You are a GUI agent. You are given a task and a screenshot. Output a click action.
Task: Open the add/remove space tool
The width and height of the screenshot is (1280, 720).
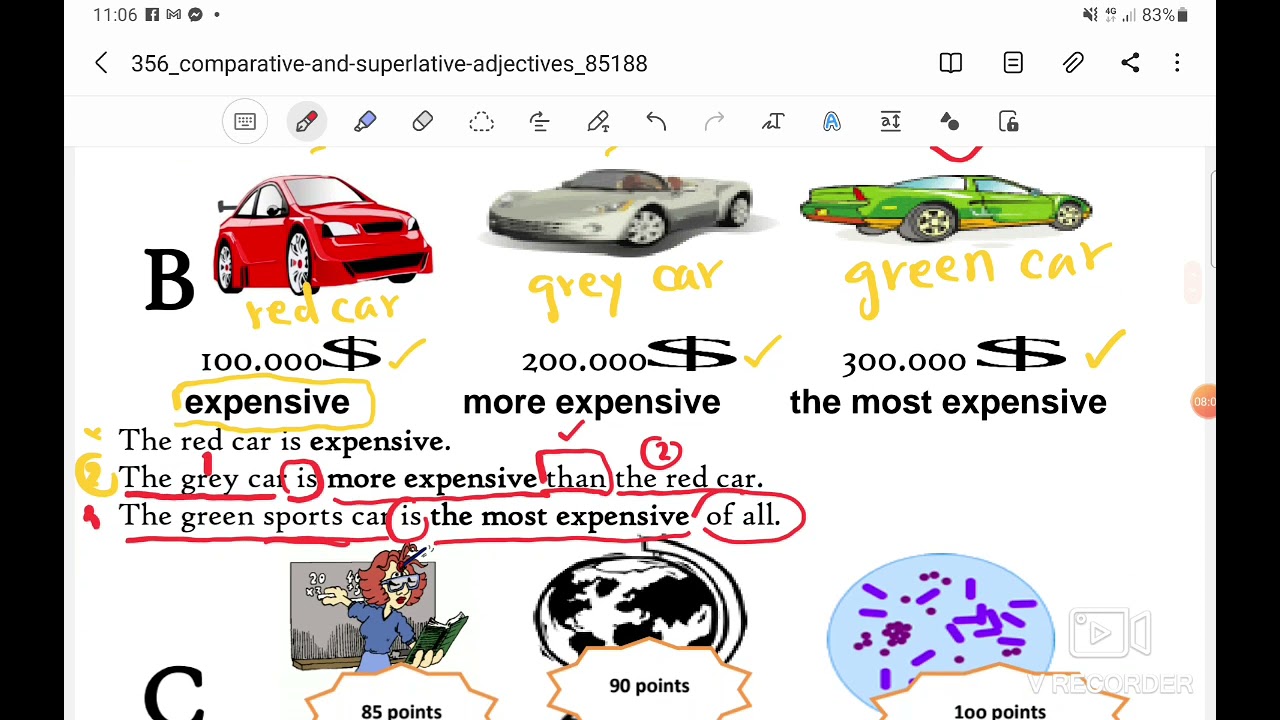[890, 122]
